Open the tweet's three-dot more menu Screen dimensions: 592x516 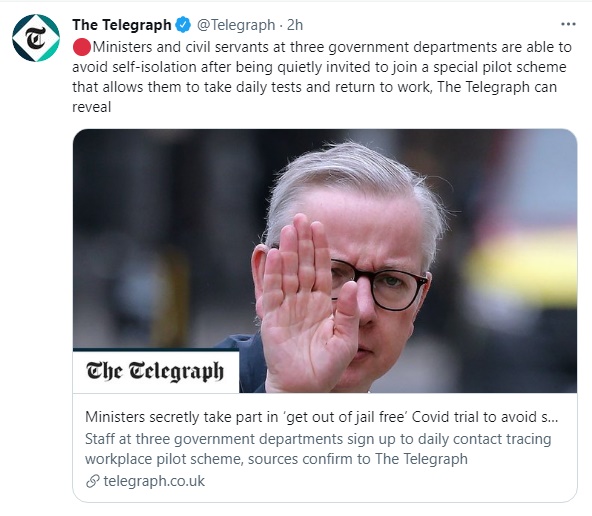tap(568, 25)
